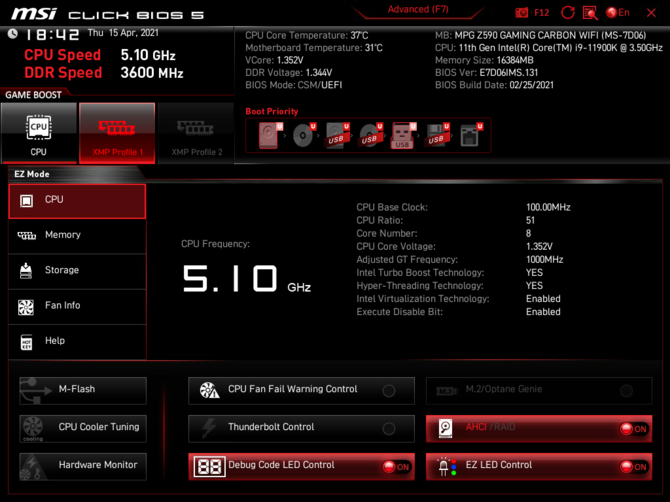Viewport: 670px width, 502px height.
Task: Turn off EZ LED Control switch
Action: click(x=634, y=467)
